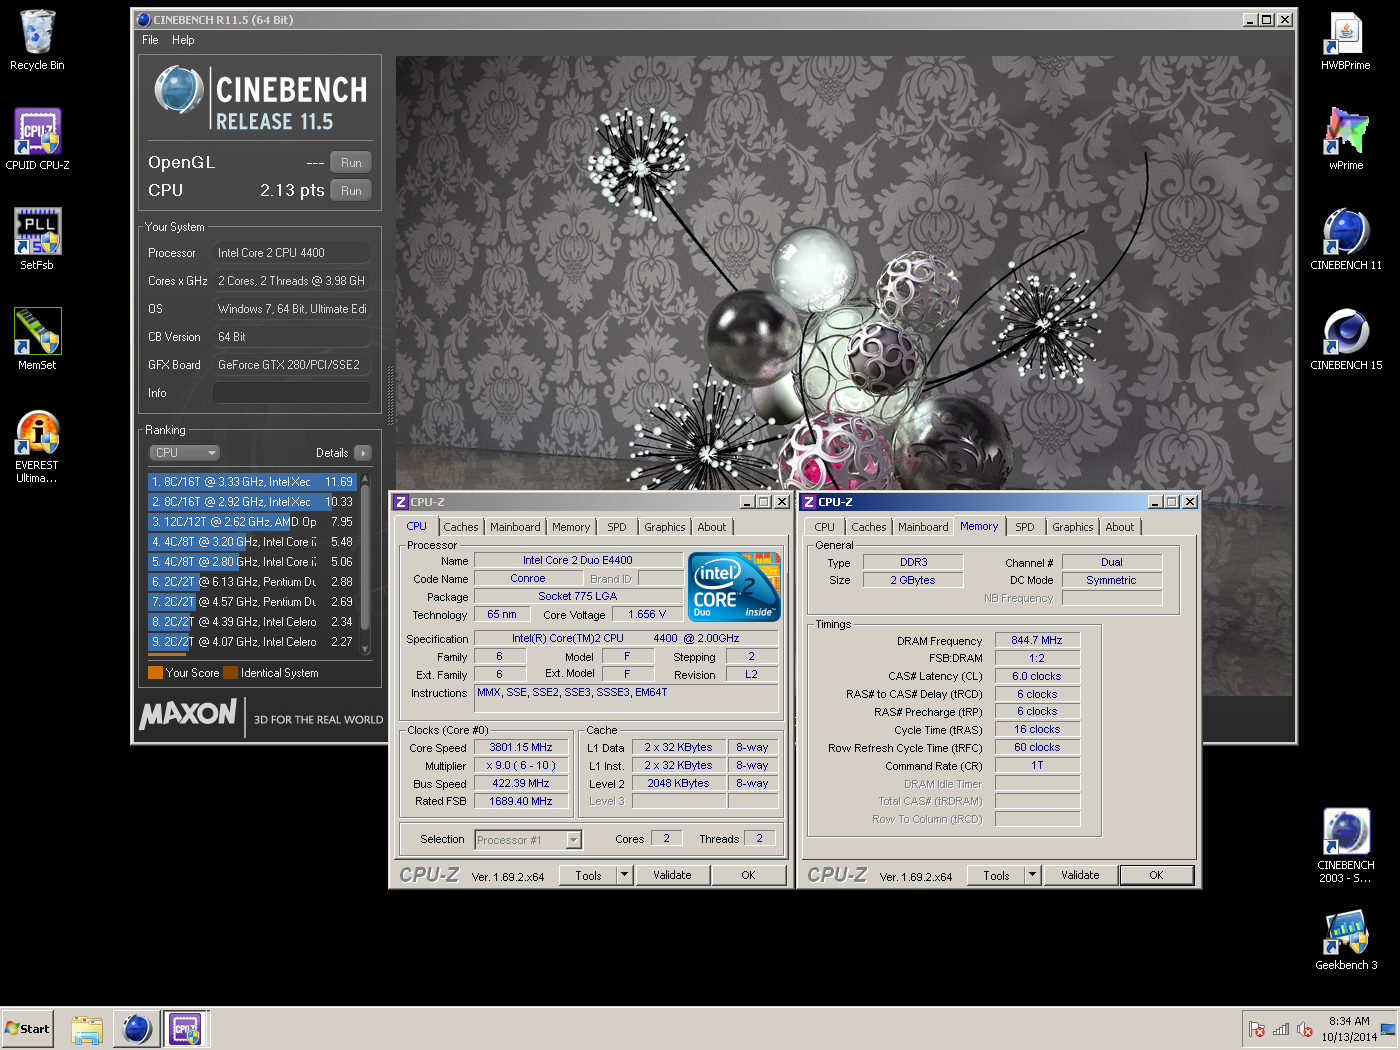Click the Info input field

pyautogui.click(x=291, y=393)
